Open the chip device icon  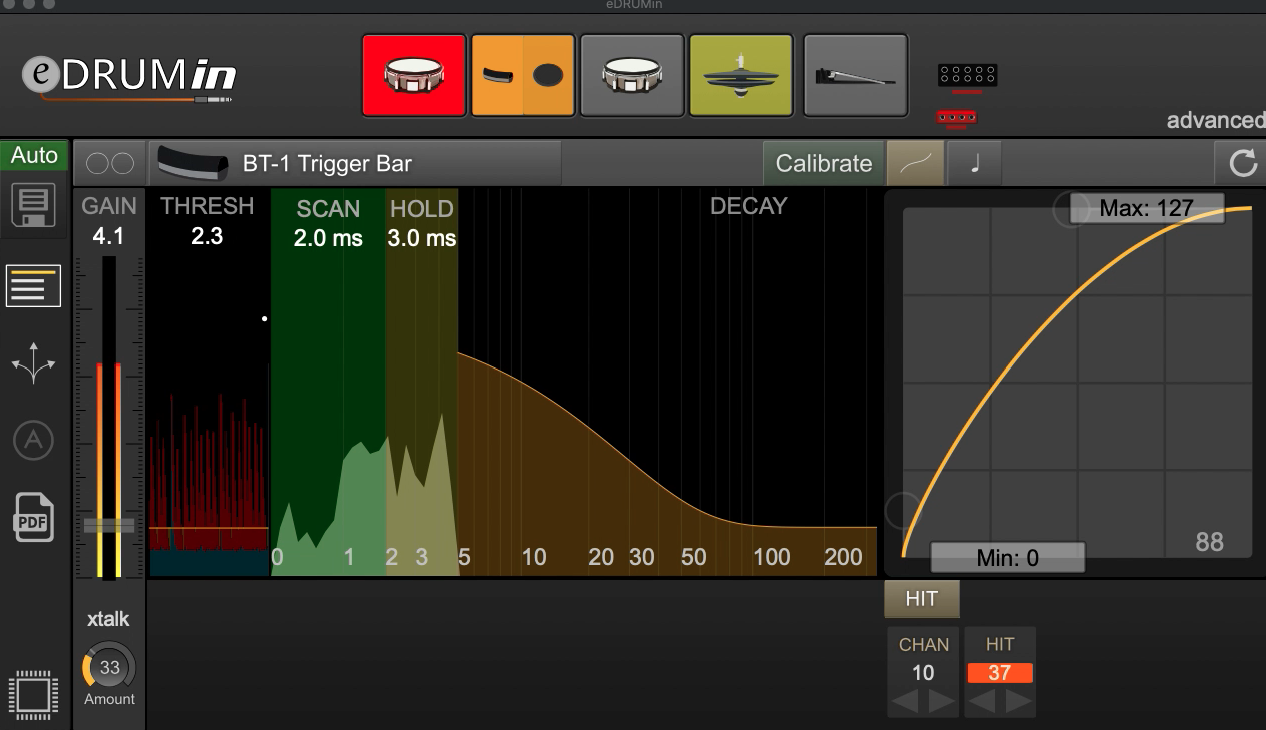tap(33, 695)
